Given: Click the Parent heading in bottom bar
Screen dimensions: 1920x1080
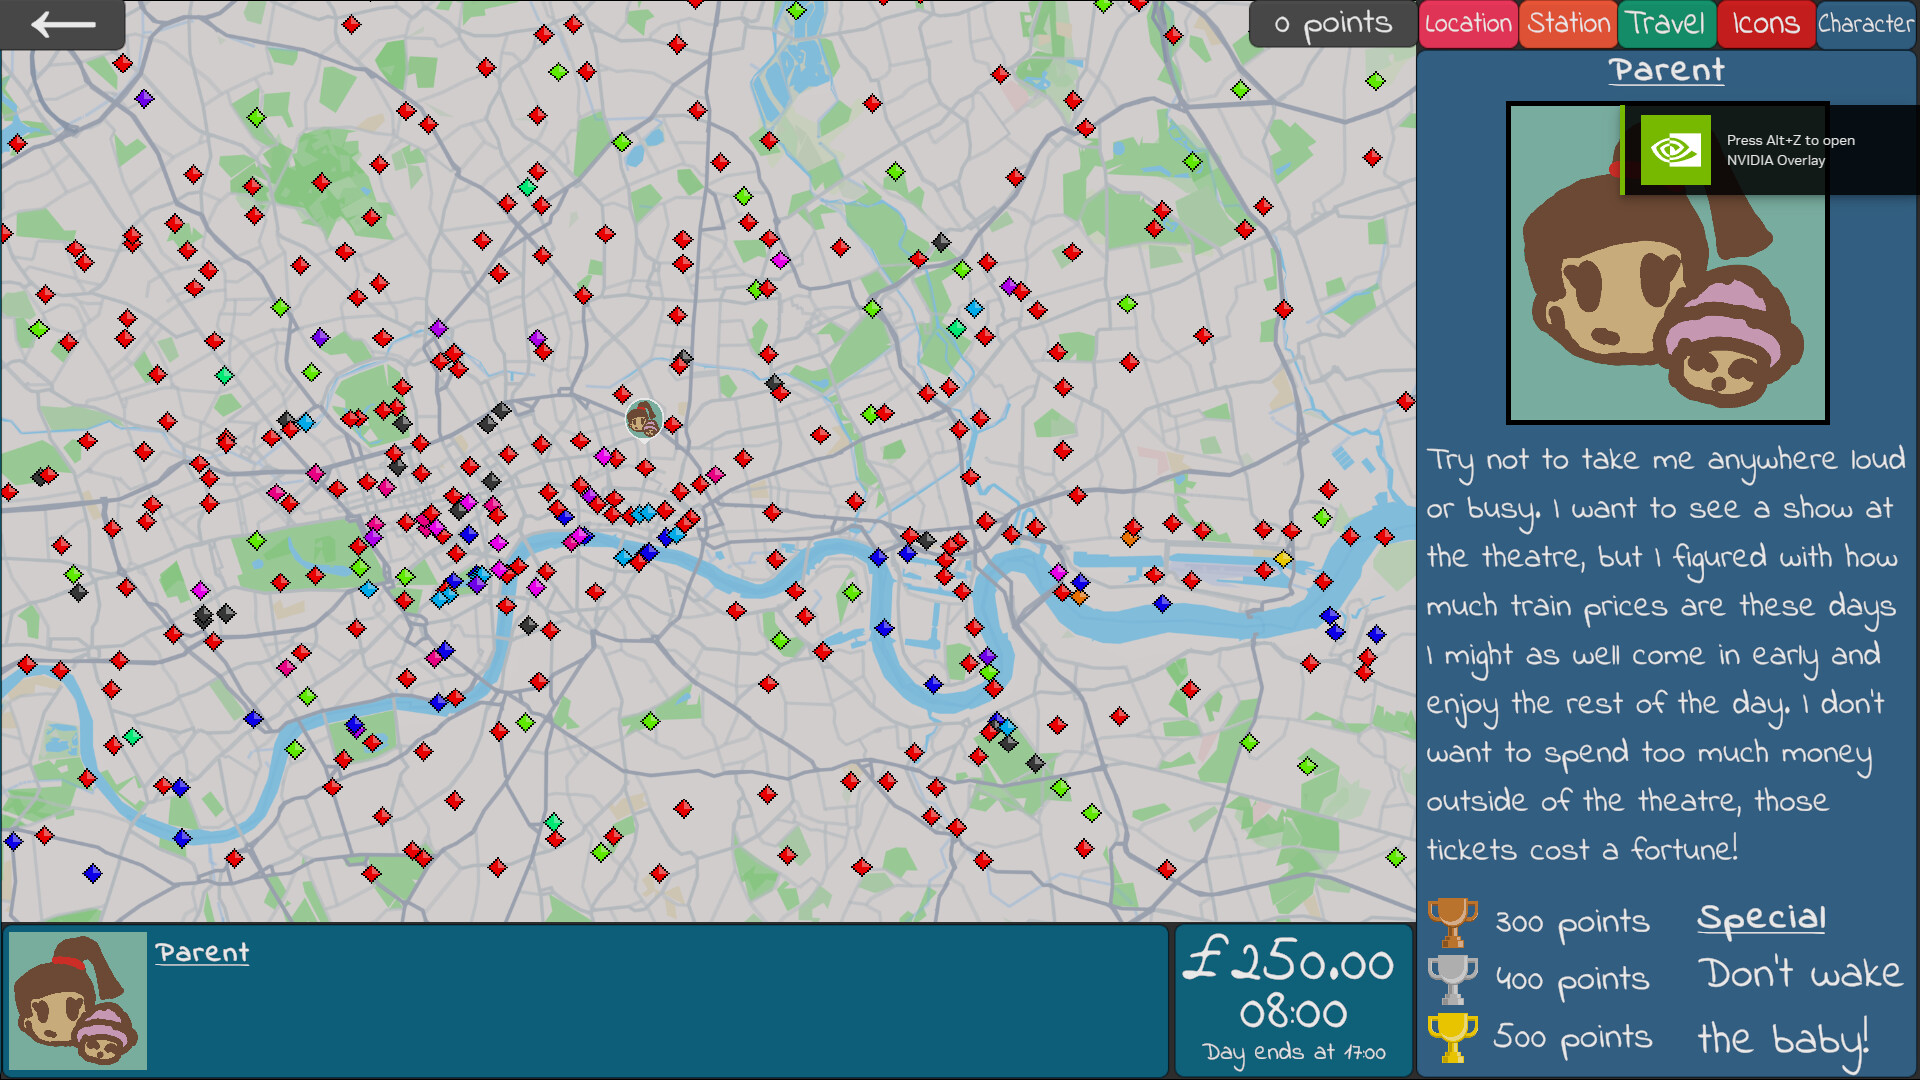Looking at the screenshot, I should 202,953.
